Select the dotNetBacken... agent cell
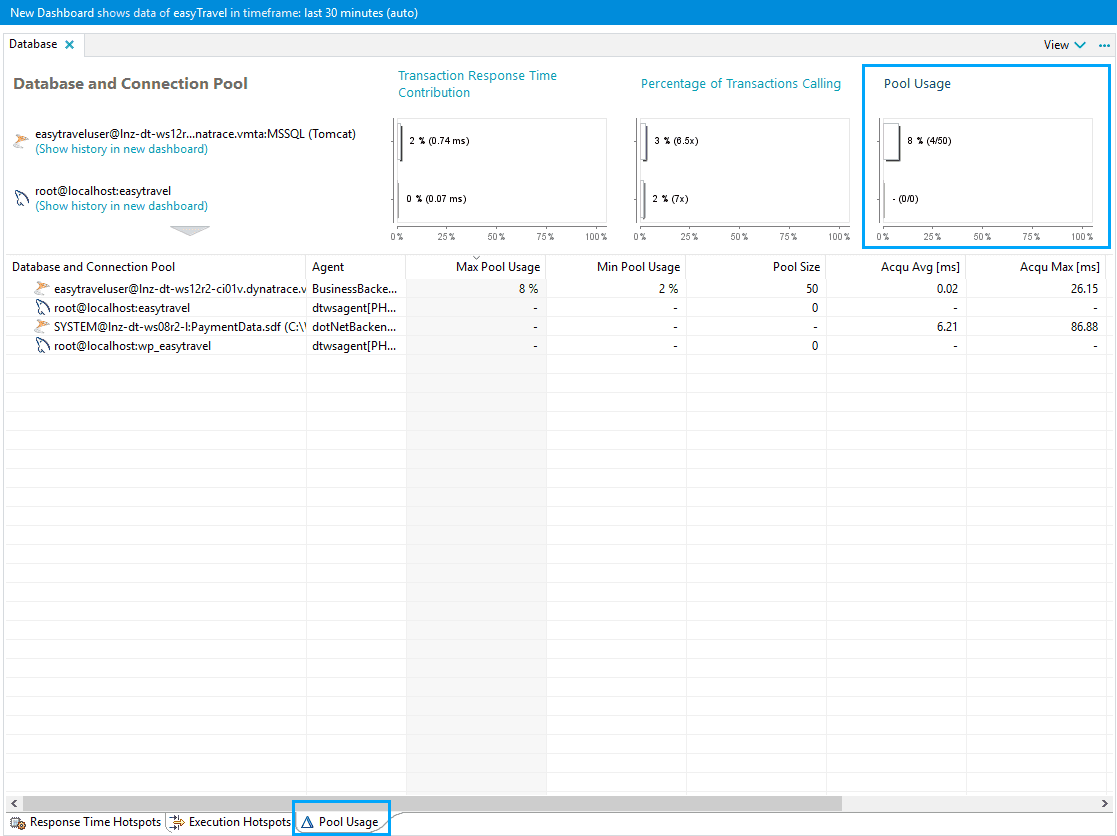1117x836 pixels. [x=355, y=327]
